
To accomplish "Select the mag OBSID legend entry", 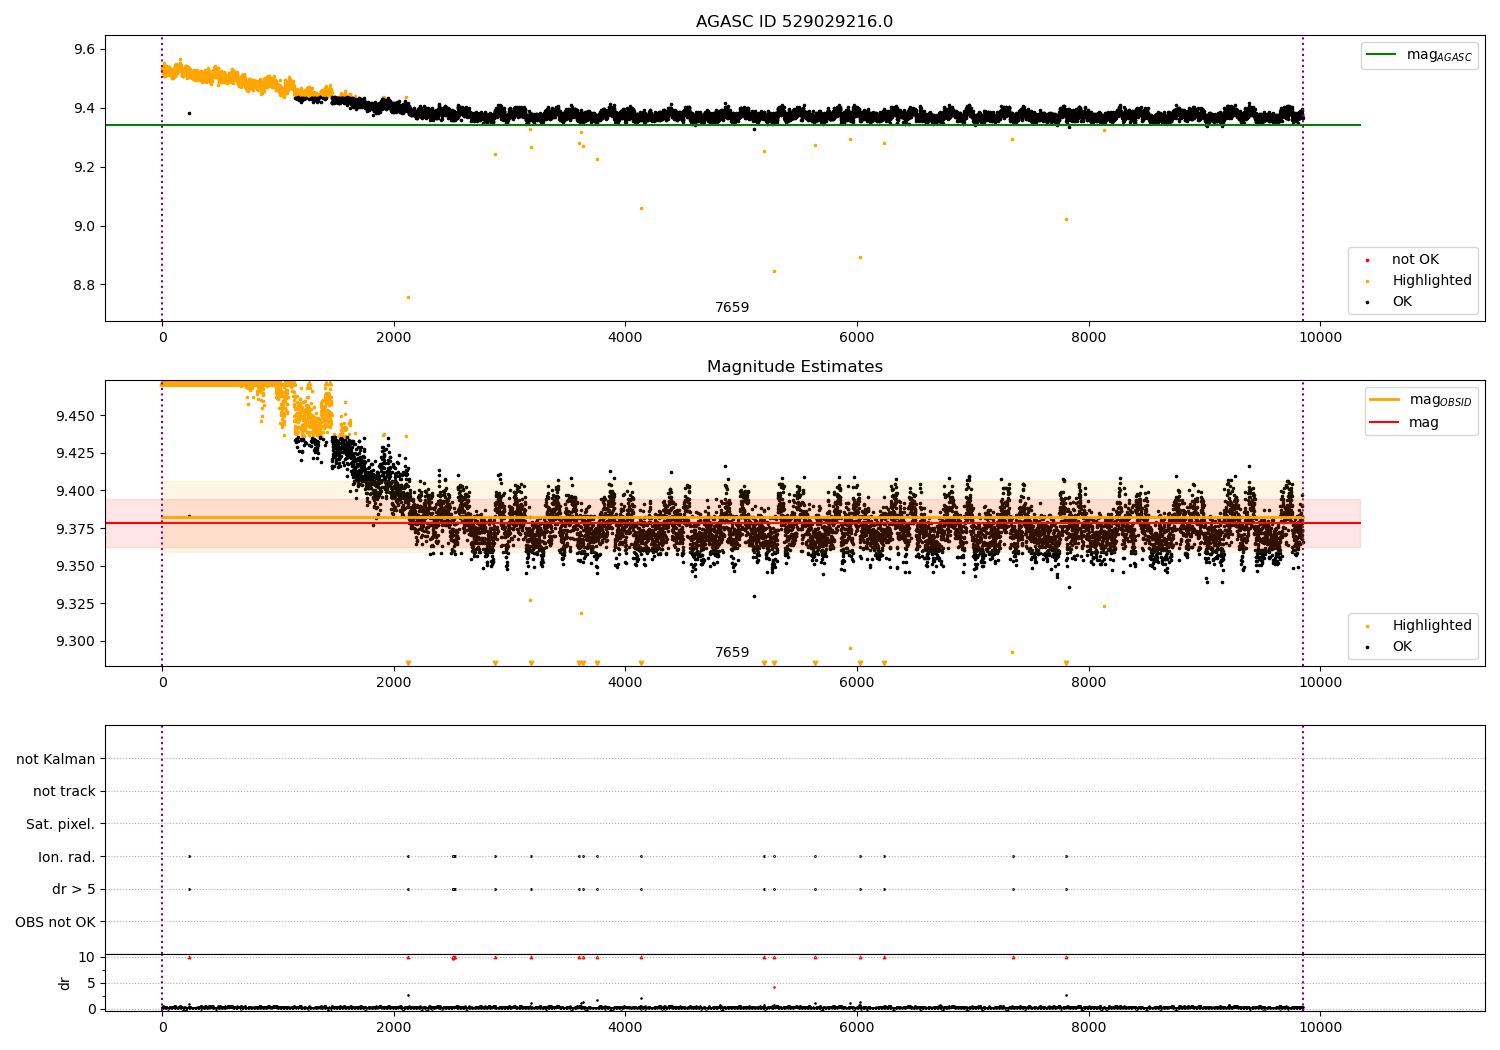I will coord(1420,400).
